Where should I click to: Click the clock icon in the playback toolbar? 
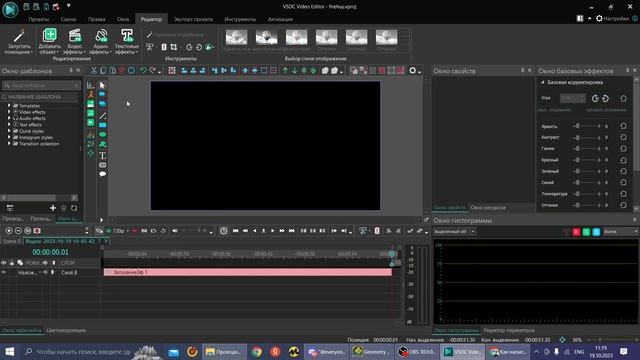[x=224, y=231]
